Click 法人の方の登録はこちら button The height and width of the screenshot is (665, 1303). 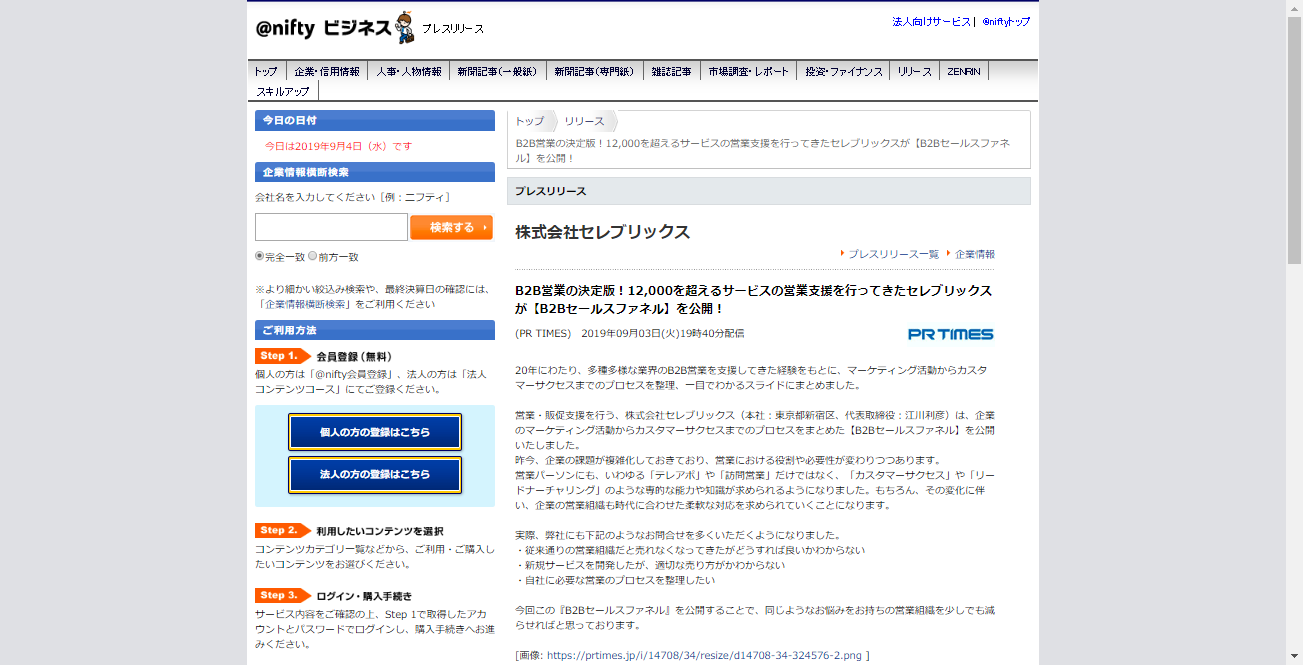375,475
